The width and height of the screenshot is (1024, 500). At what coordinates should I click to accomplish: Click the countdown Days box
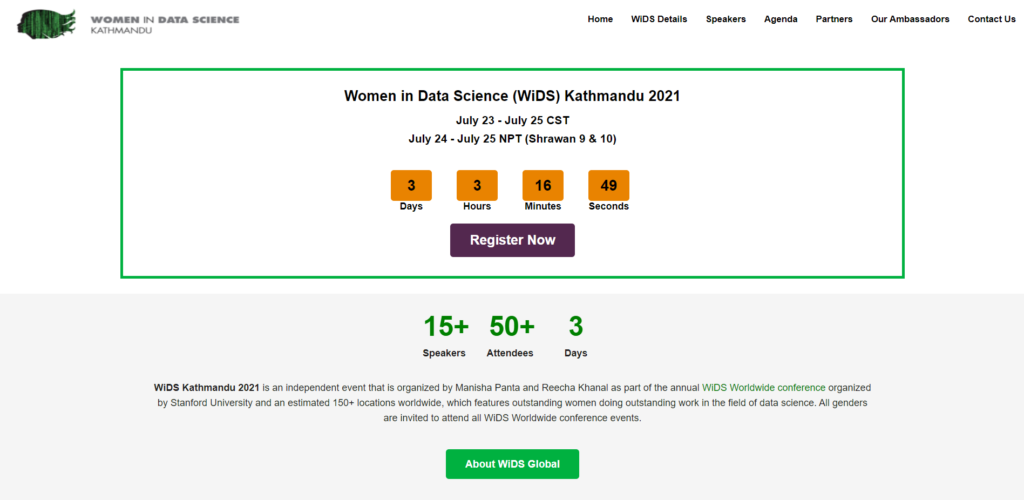[x=411, y=185]
